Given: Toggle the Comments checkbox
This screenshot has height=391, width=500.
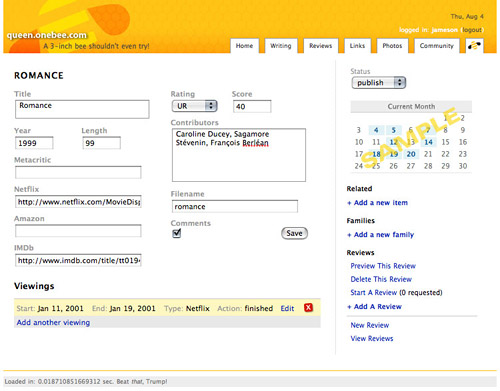Looking at the screenshot, I should coord(177,233).
